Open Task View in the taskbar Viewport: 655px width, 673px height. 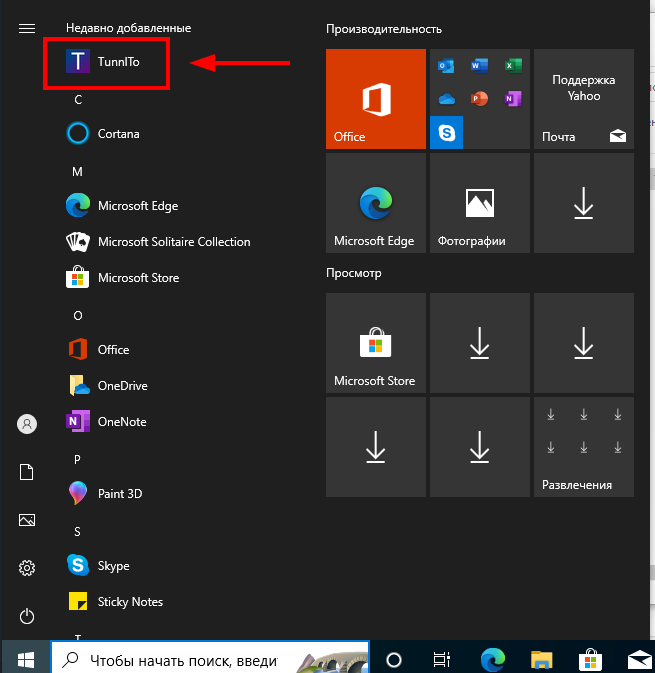click(x=441, y=660)
